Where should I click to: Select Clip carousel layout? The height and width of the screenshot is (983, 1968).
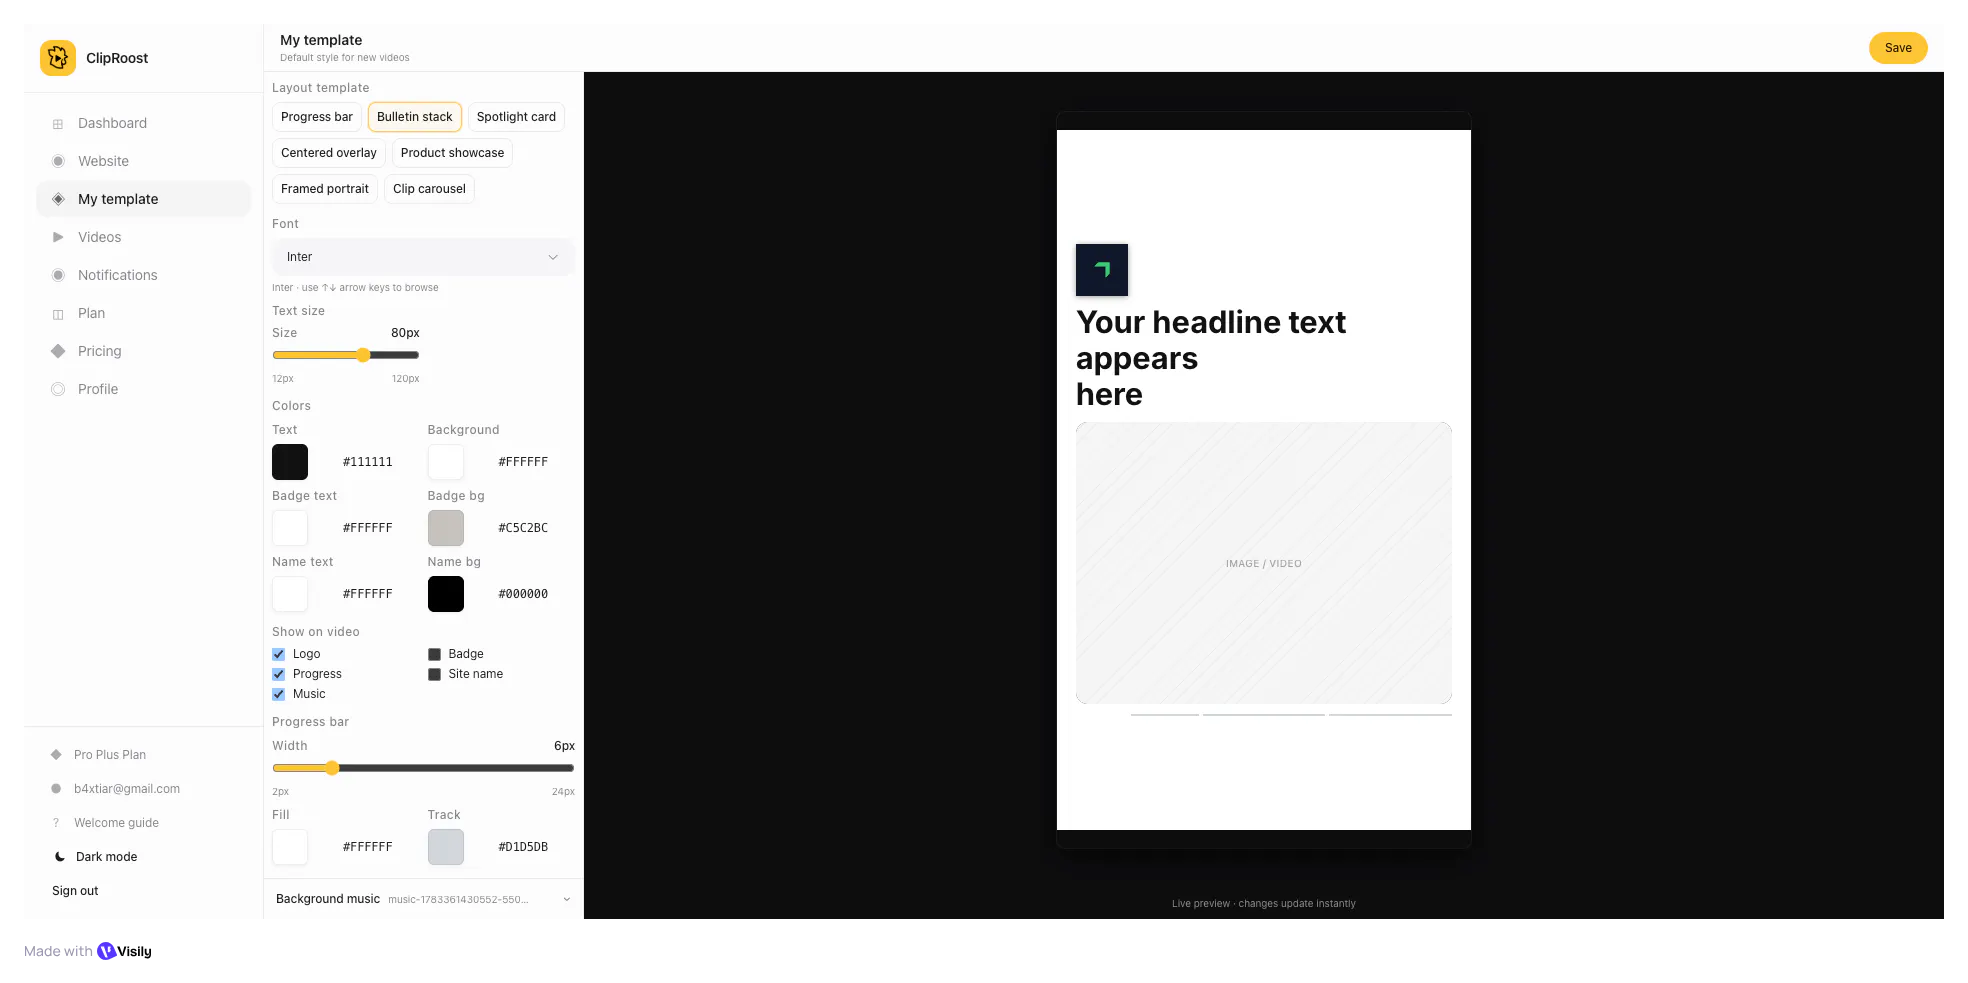click(x=429, y=189)
